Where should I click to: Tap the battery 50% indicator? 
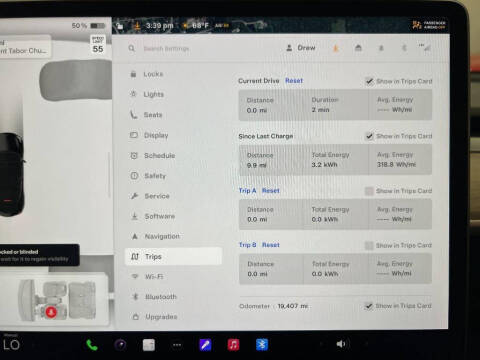tap(88, 26)
